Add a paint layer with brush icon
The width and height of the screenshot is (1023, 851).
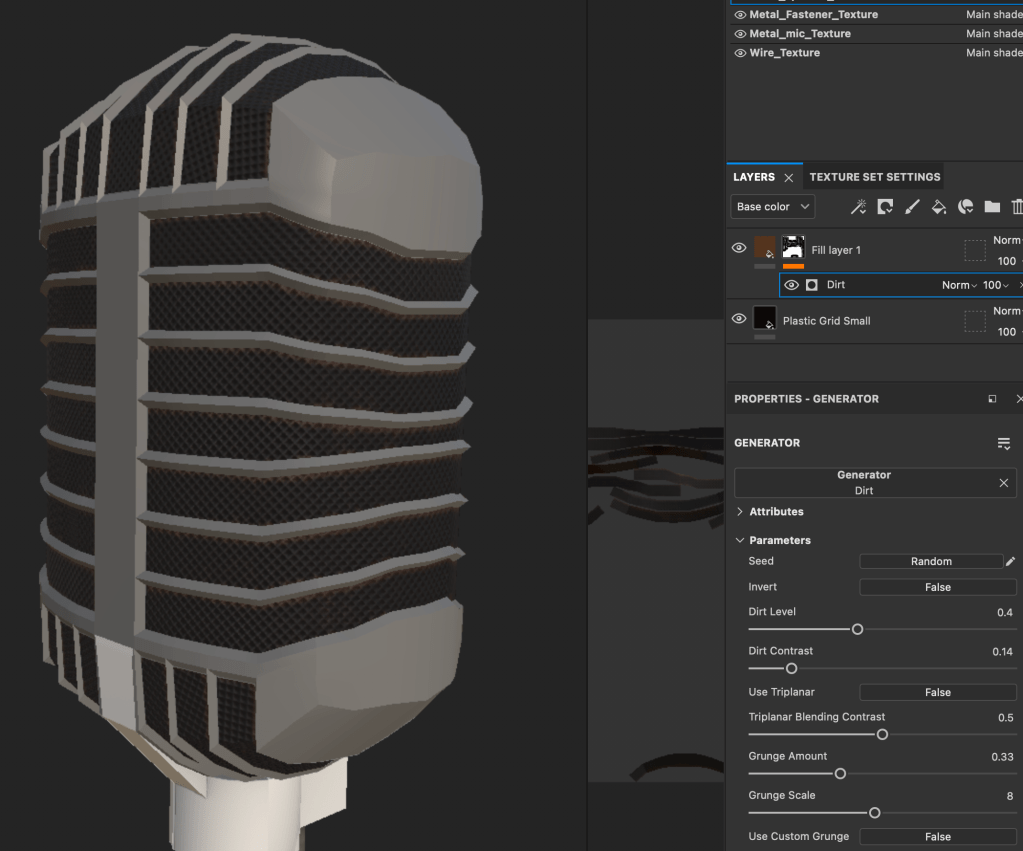[x=912, y=207]
